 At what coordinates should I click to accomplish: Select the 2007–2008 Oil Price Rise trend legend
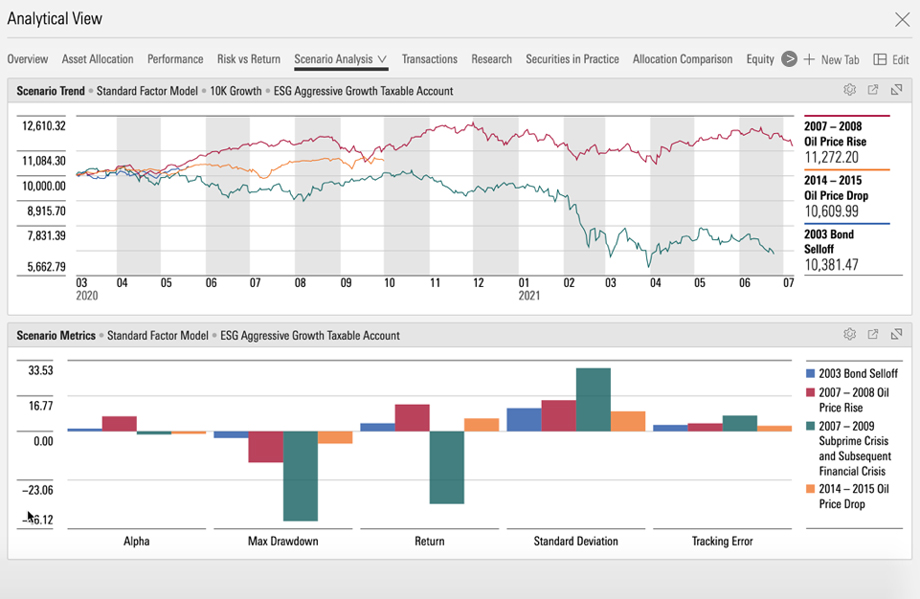tap(835, 134)
